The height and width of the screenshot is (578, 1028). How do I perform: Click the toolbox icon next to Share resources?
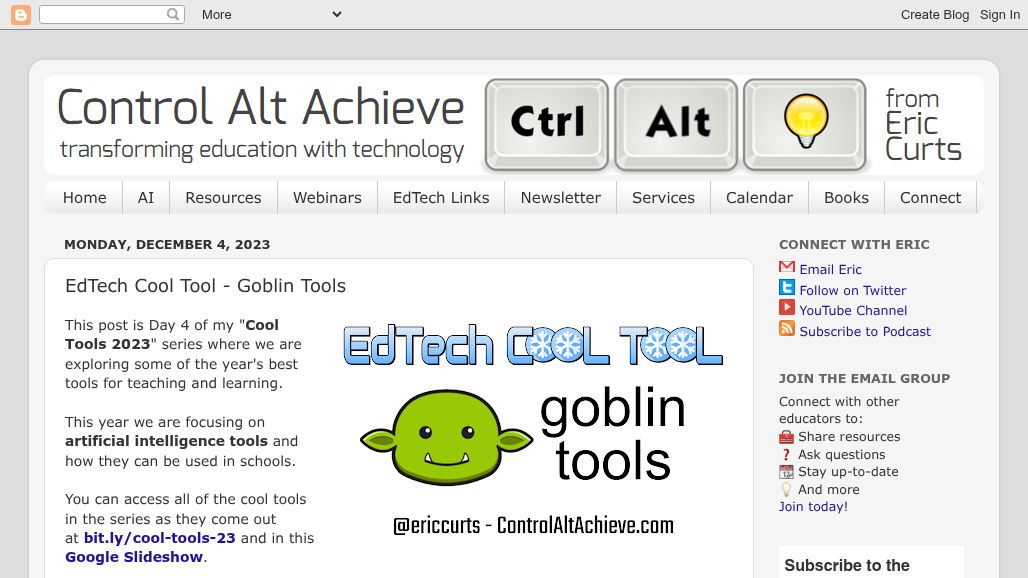click(x=786, y=436)
